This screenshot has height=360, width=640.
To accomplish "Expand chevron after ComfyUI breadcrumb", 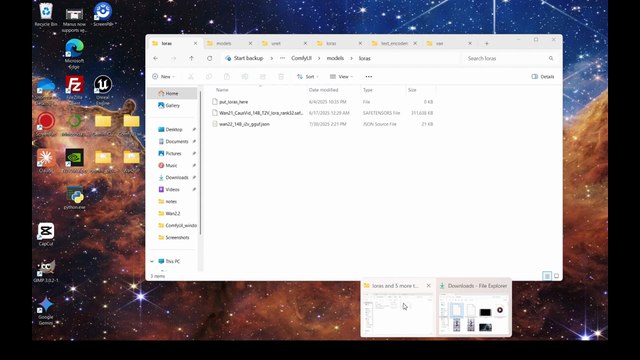I will click(x=319, y=58).
